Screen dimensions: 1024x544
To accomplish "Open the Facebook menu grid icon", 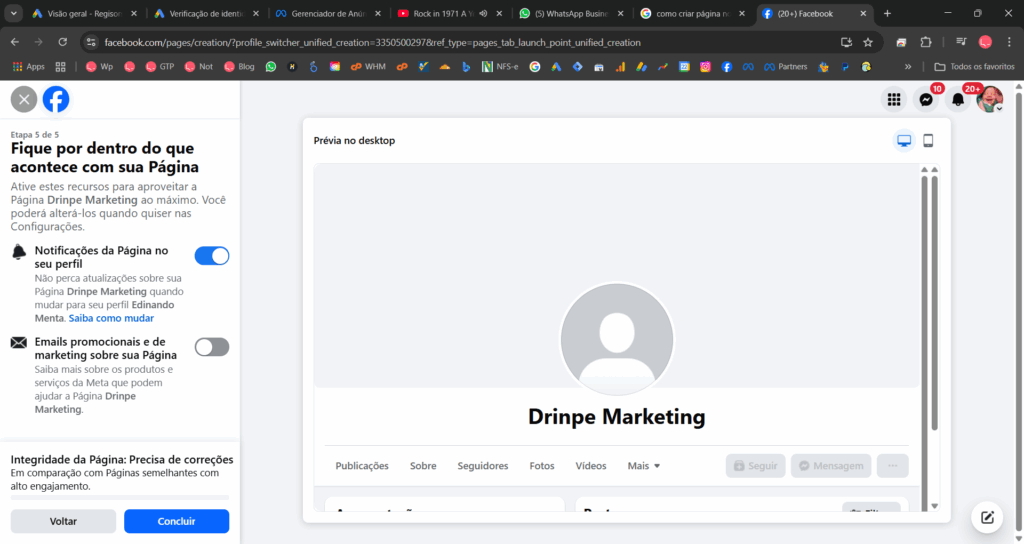I will (894, 99).
